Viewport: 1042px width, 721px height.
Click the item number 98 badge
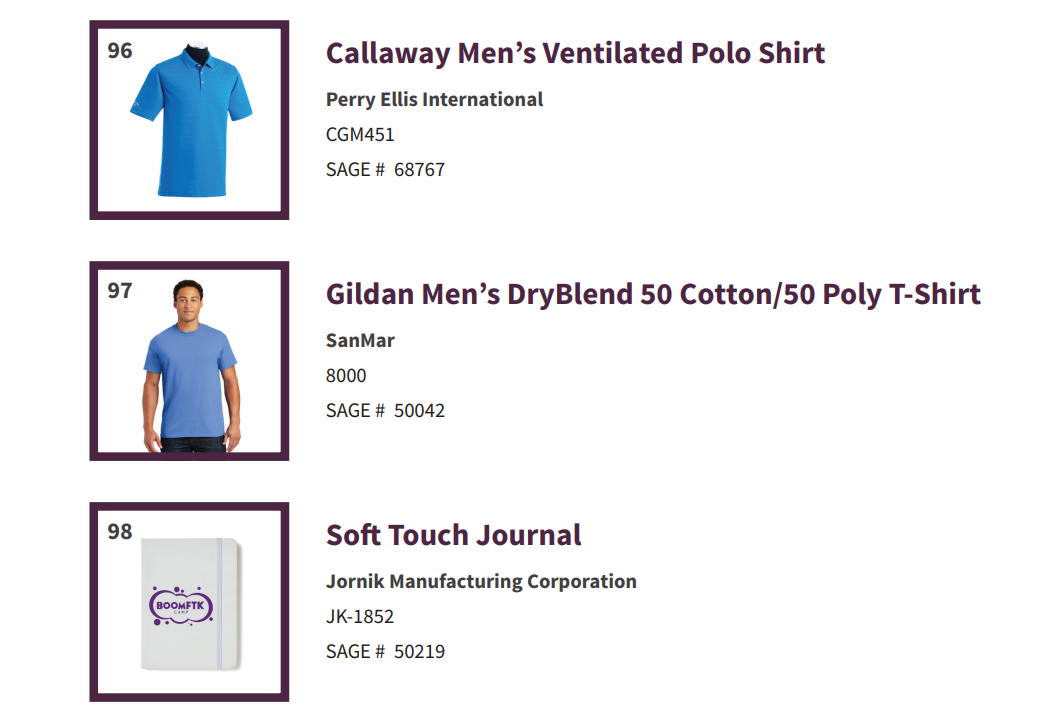120,532
